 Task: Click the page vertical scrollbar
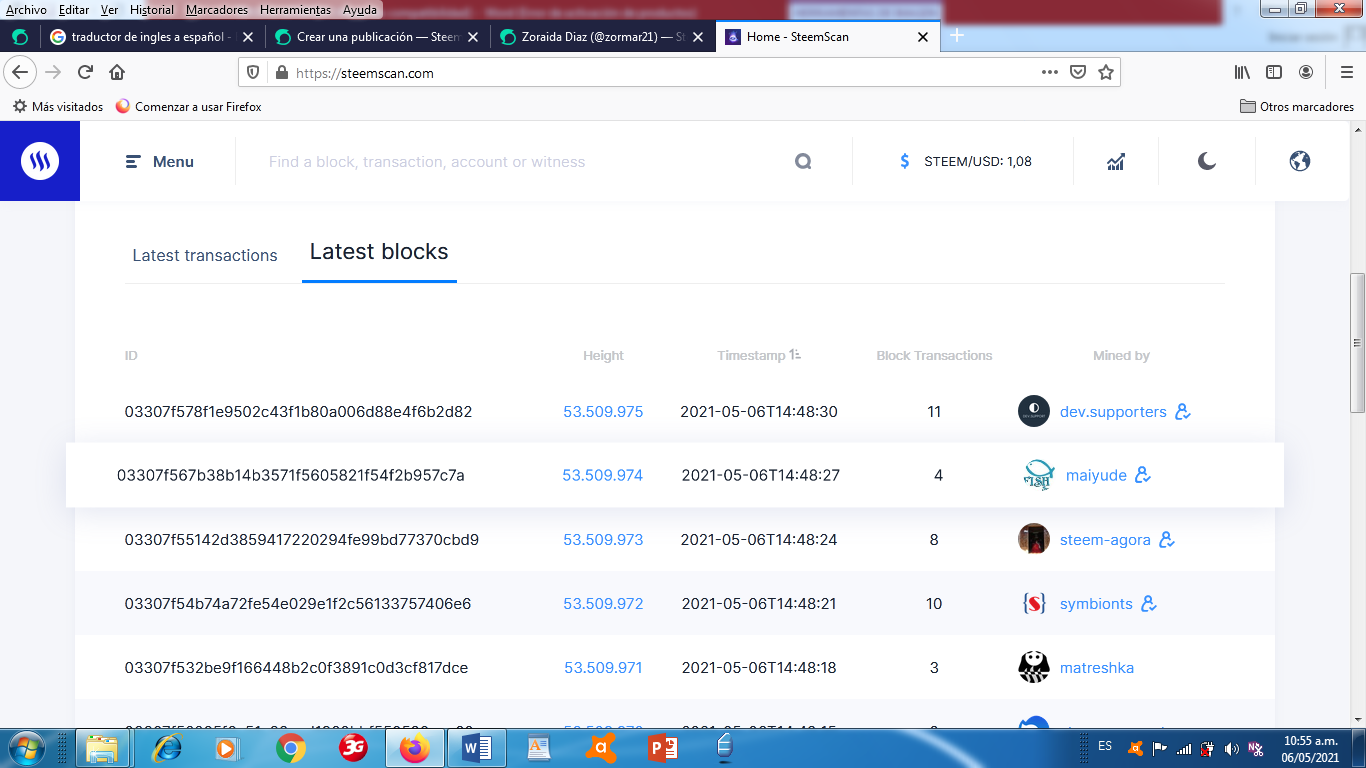[x=1357, y=343]
